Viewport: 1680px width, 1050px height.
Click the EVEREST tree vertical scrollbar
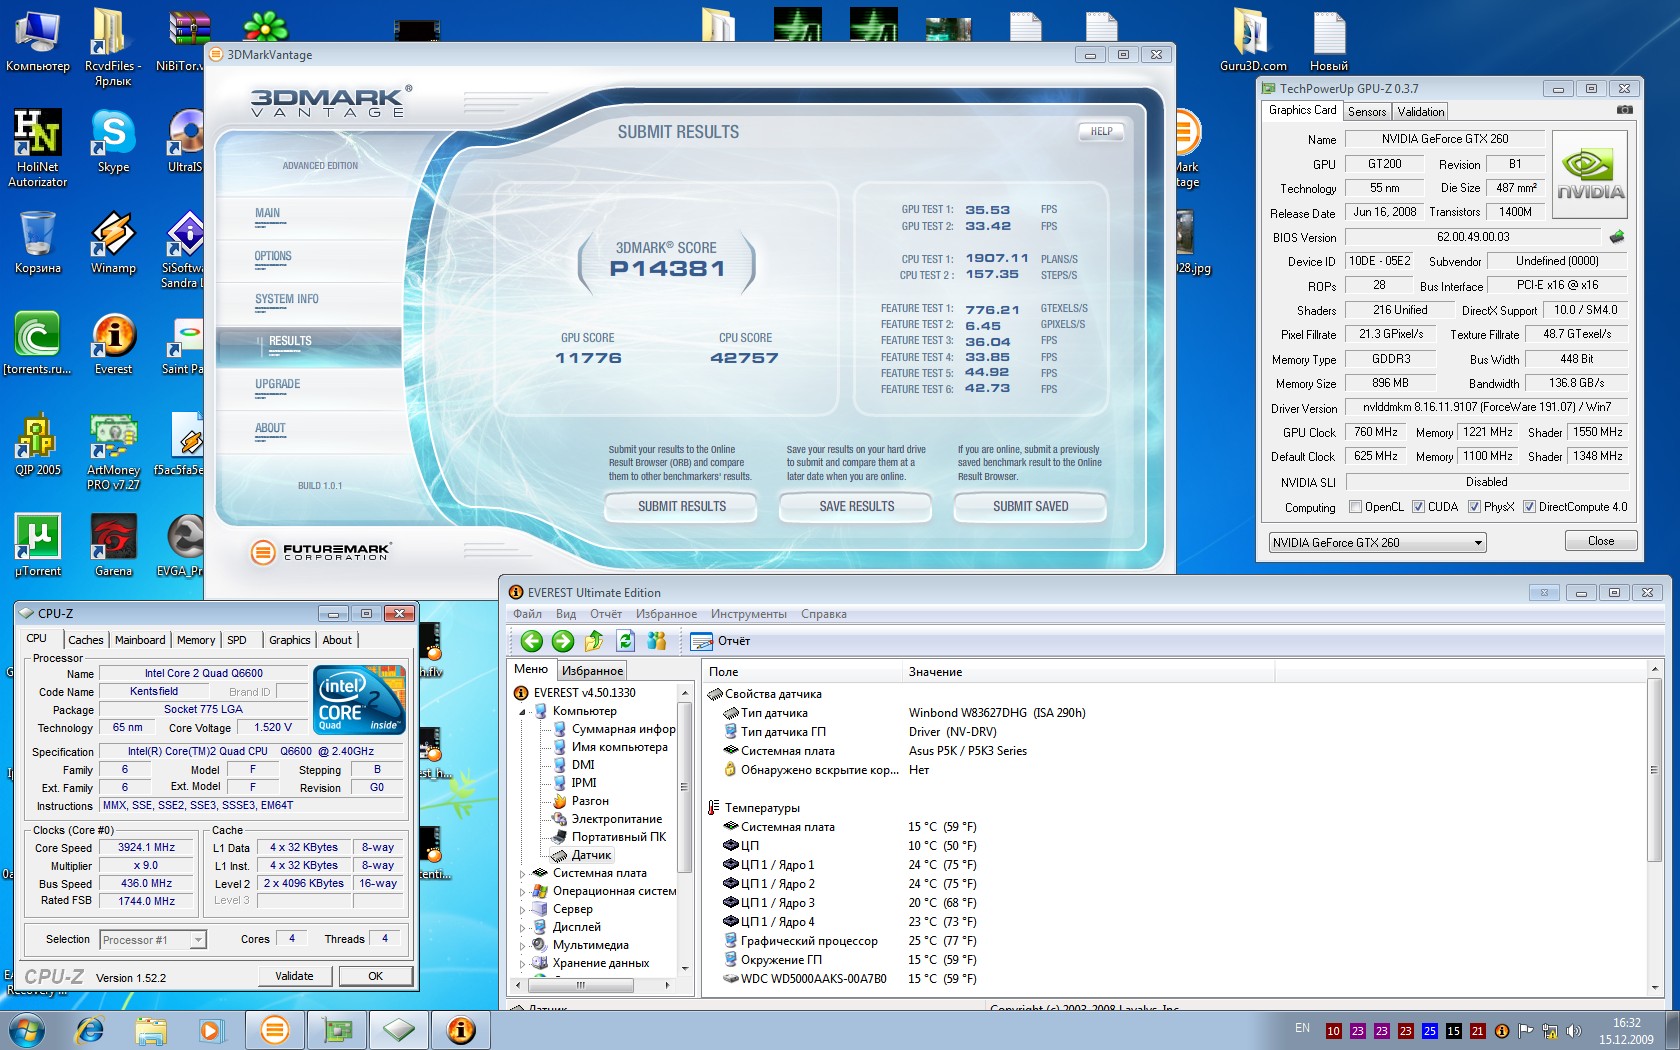[685, 830]
